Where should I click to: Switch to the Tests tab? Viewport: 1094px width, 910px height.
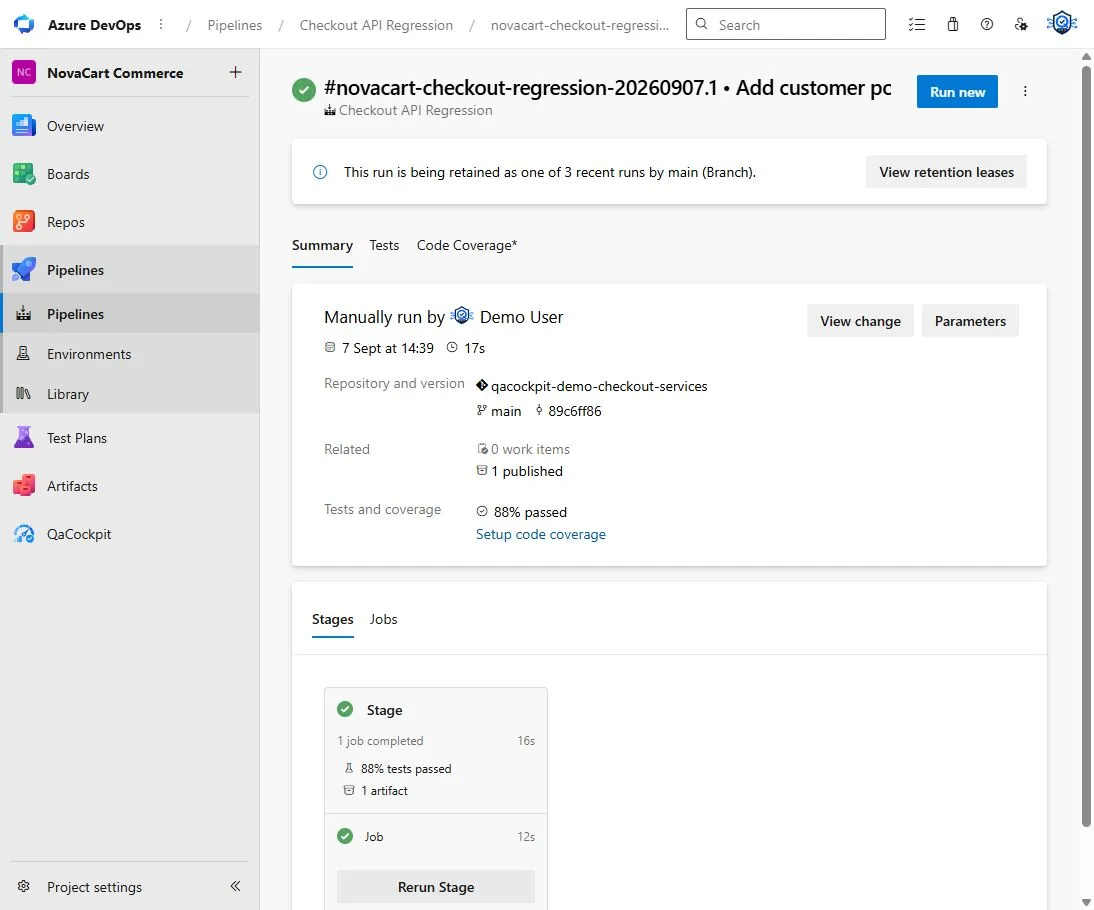[x=384, y=246]
